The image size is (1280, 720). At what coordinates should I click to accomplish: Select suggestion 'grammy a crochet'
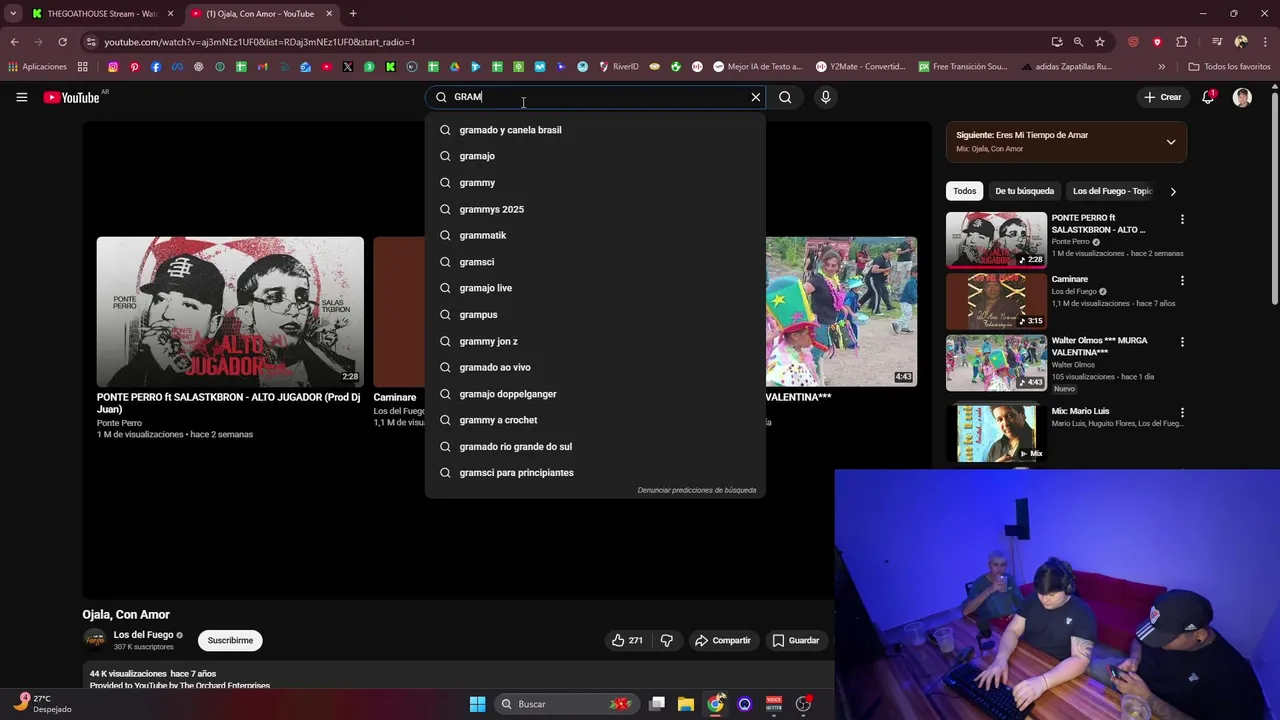(x=595, y=420)
